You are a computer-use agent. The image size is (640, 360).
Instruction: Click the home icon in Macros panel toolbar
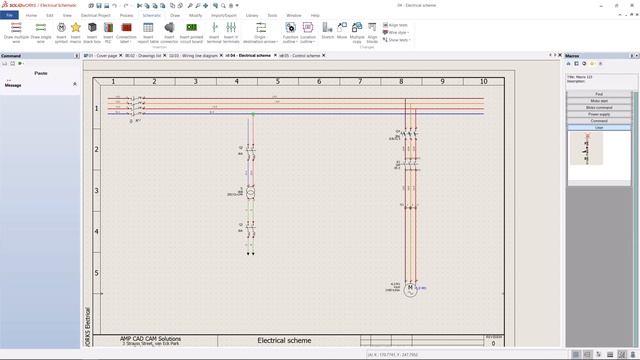coord(569,64)
